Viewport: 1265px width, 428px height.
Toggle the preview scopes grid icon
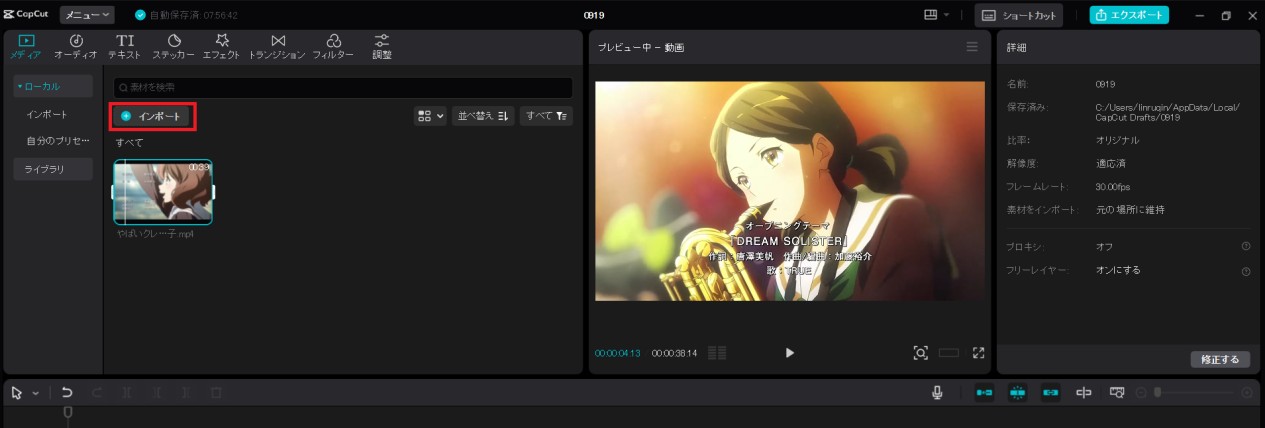tap(716, 353)
